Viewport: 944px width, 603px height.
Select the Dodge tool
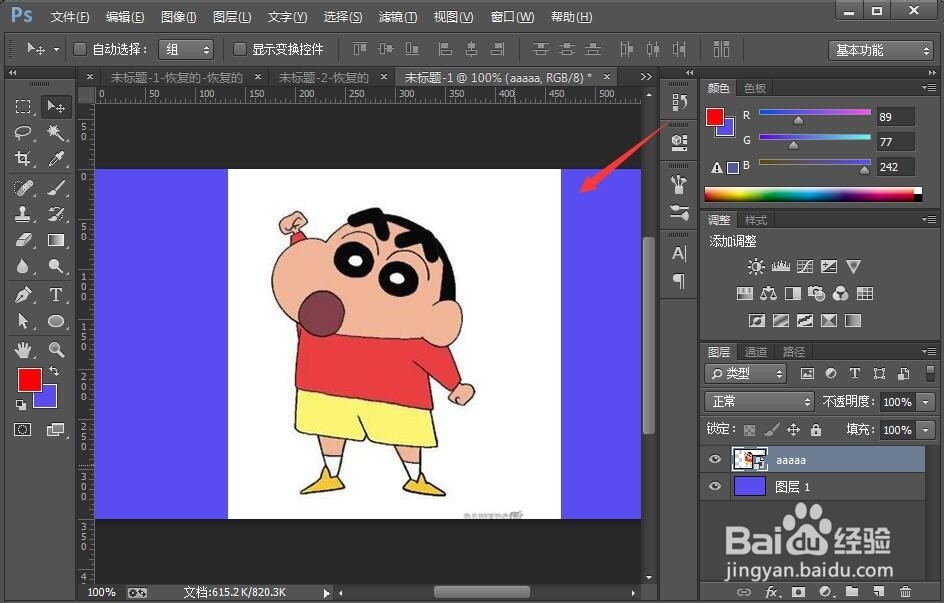[x=56, y=266]
